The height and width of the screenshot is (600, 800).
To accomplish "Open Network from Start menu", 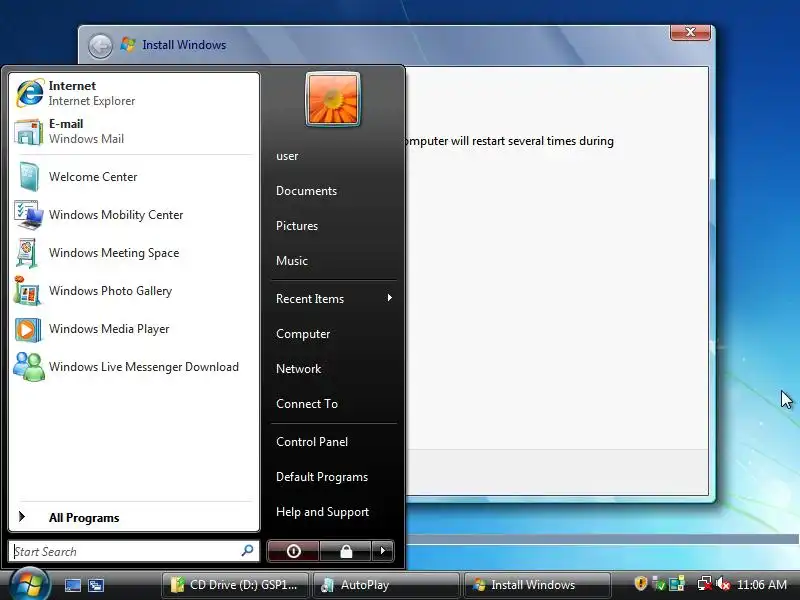I will pyautogui.click(x=298, y=369).
